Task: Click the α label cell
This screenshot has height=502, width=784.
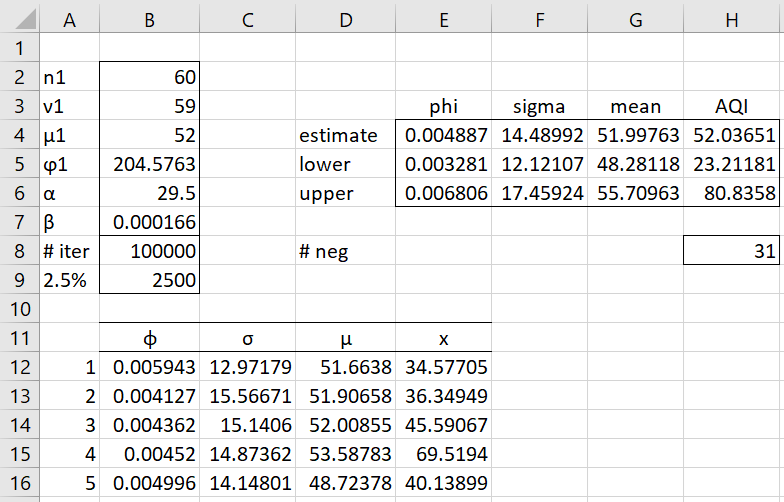Action: [70, 192]
